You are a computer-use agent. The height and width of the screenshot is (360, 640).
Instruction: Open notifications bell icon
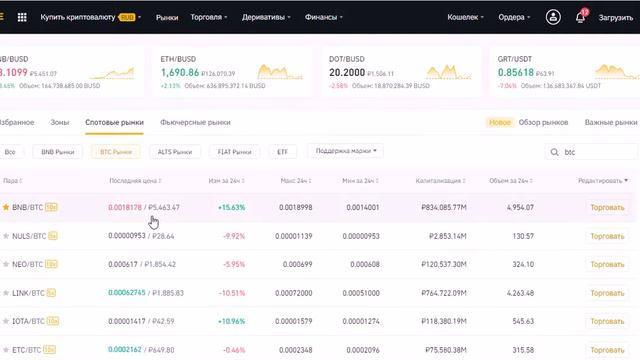coord(580,17)
